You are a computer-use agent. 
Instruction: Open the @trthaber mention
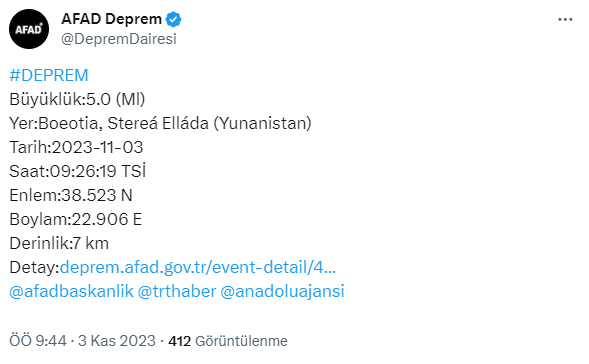[177, 292]
